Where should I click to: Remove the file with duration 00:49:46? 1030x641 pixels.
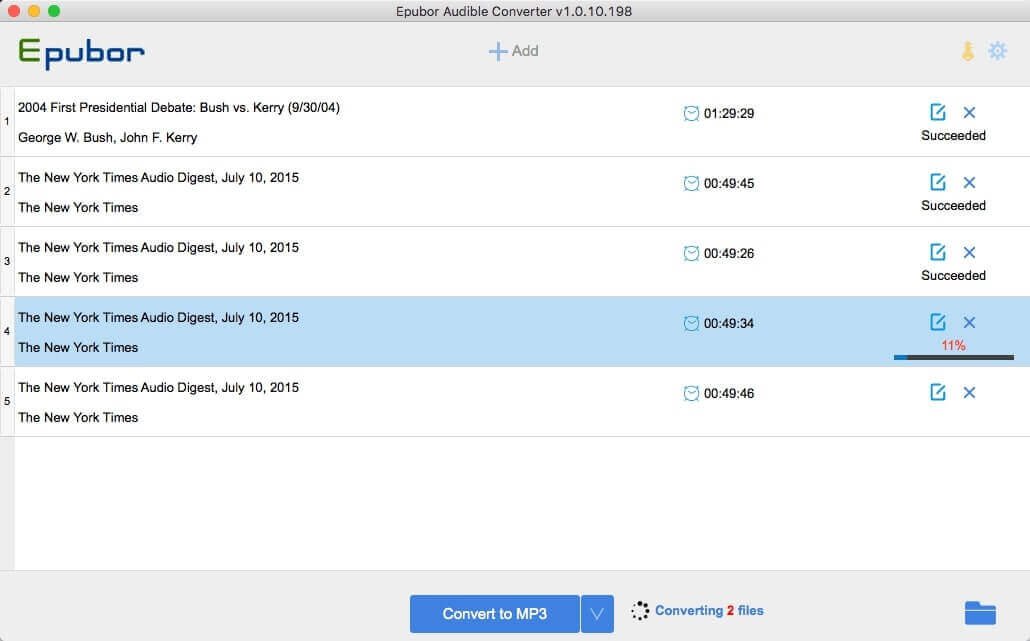point(969,392)
